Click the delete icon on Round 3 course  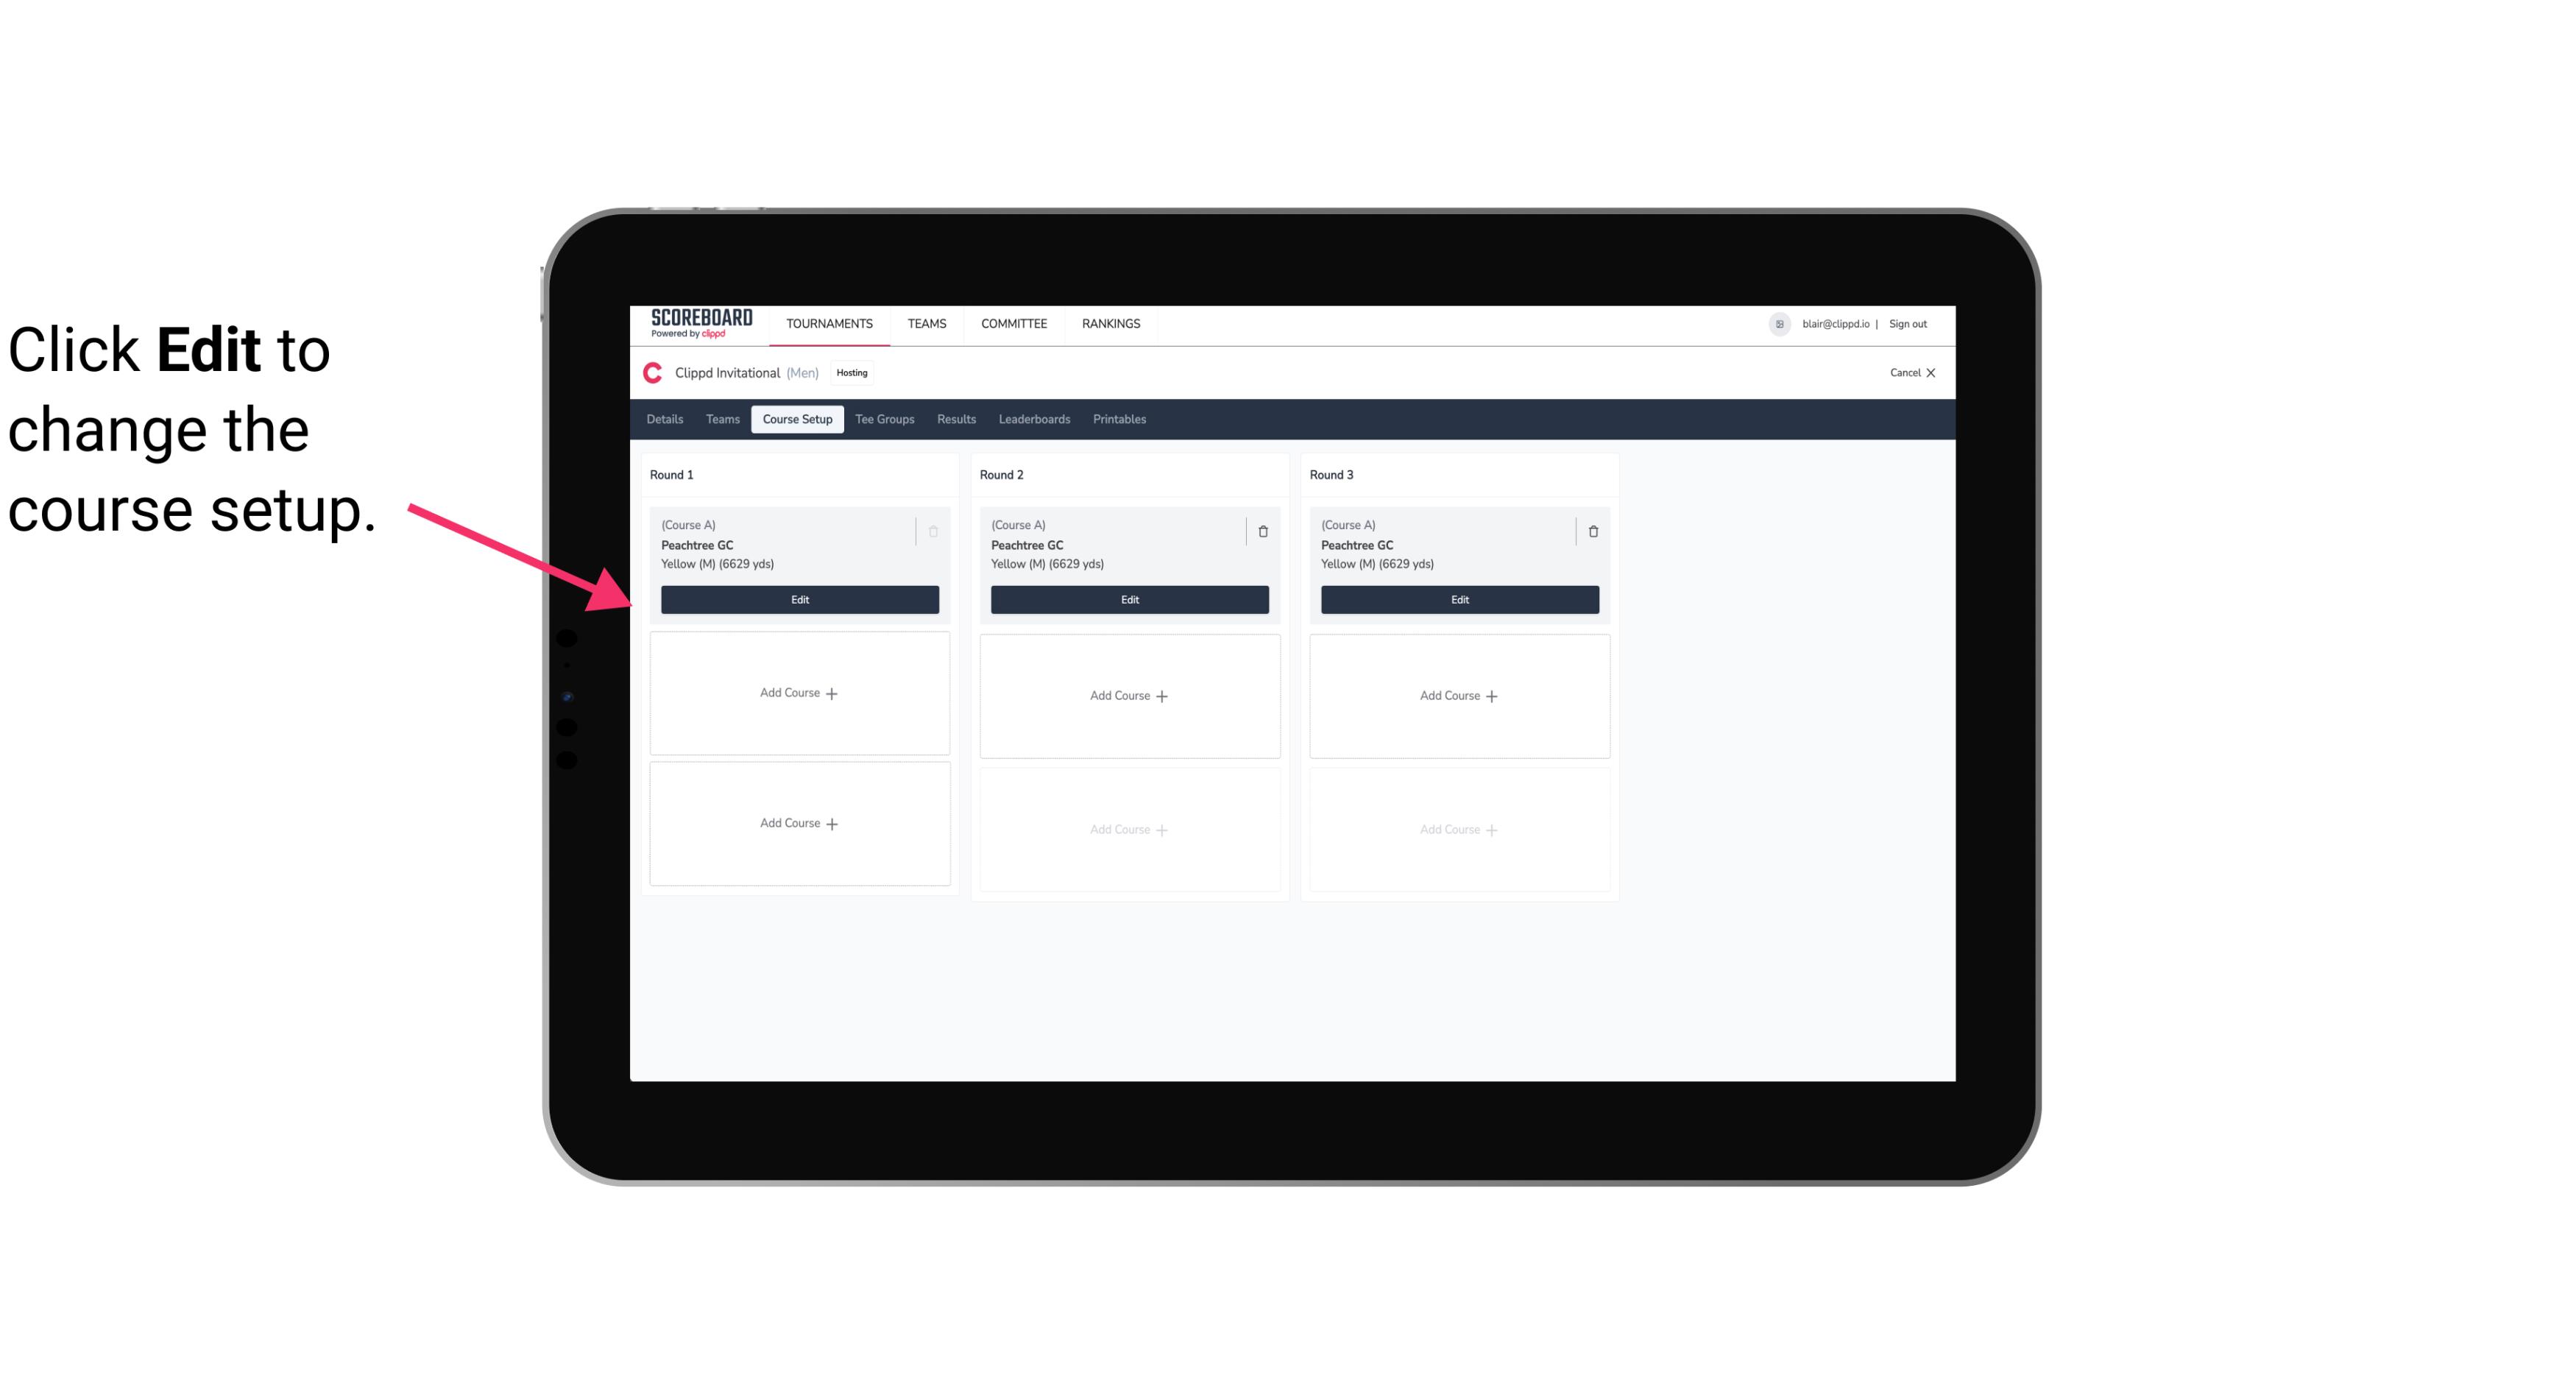(1588, 531)
